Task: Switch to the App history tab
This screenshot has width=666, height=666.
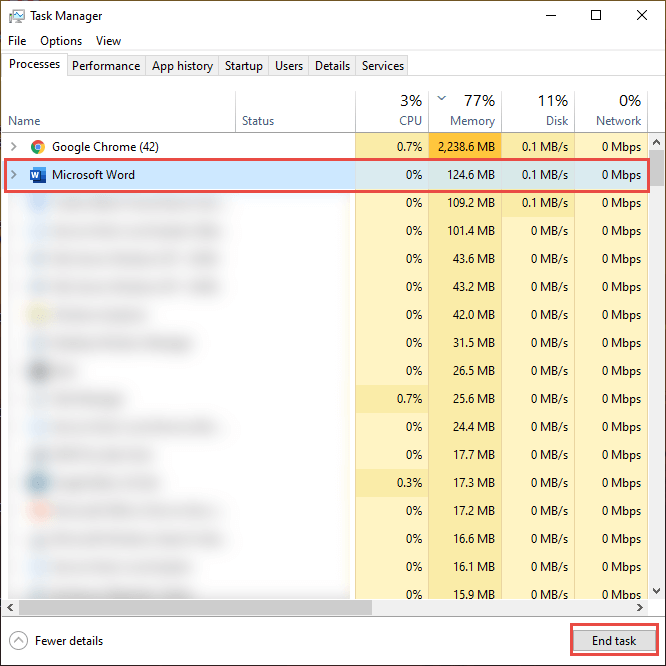Action: (x=182, y=66)
